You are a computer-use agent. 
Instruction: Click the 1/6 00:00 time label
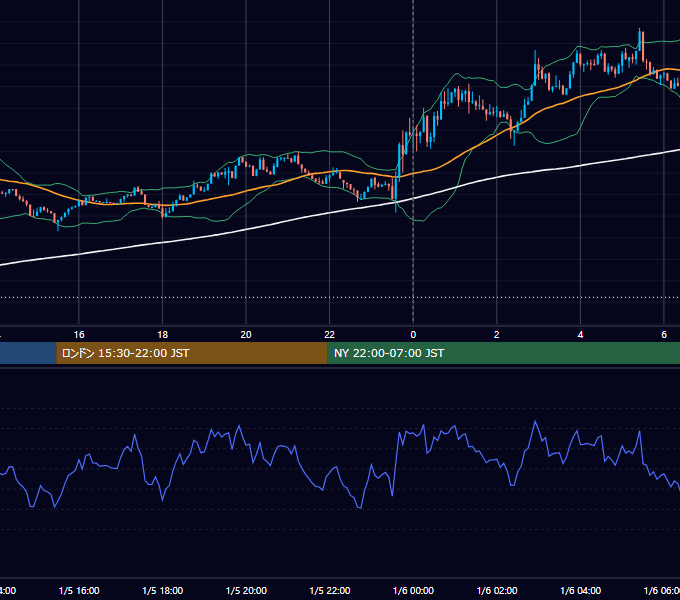tap(413, 590)
